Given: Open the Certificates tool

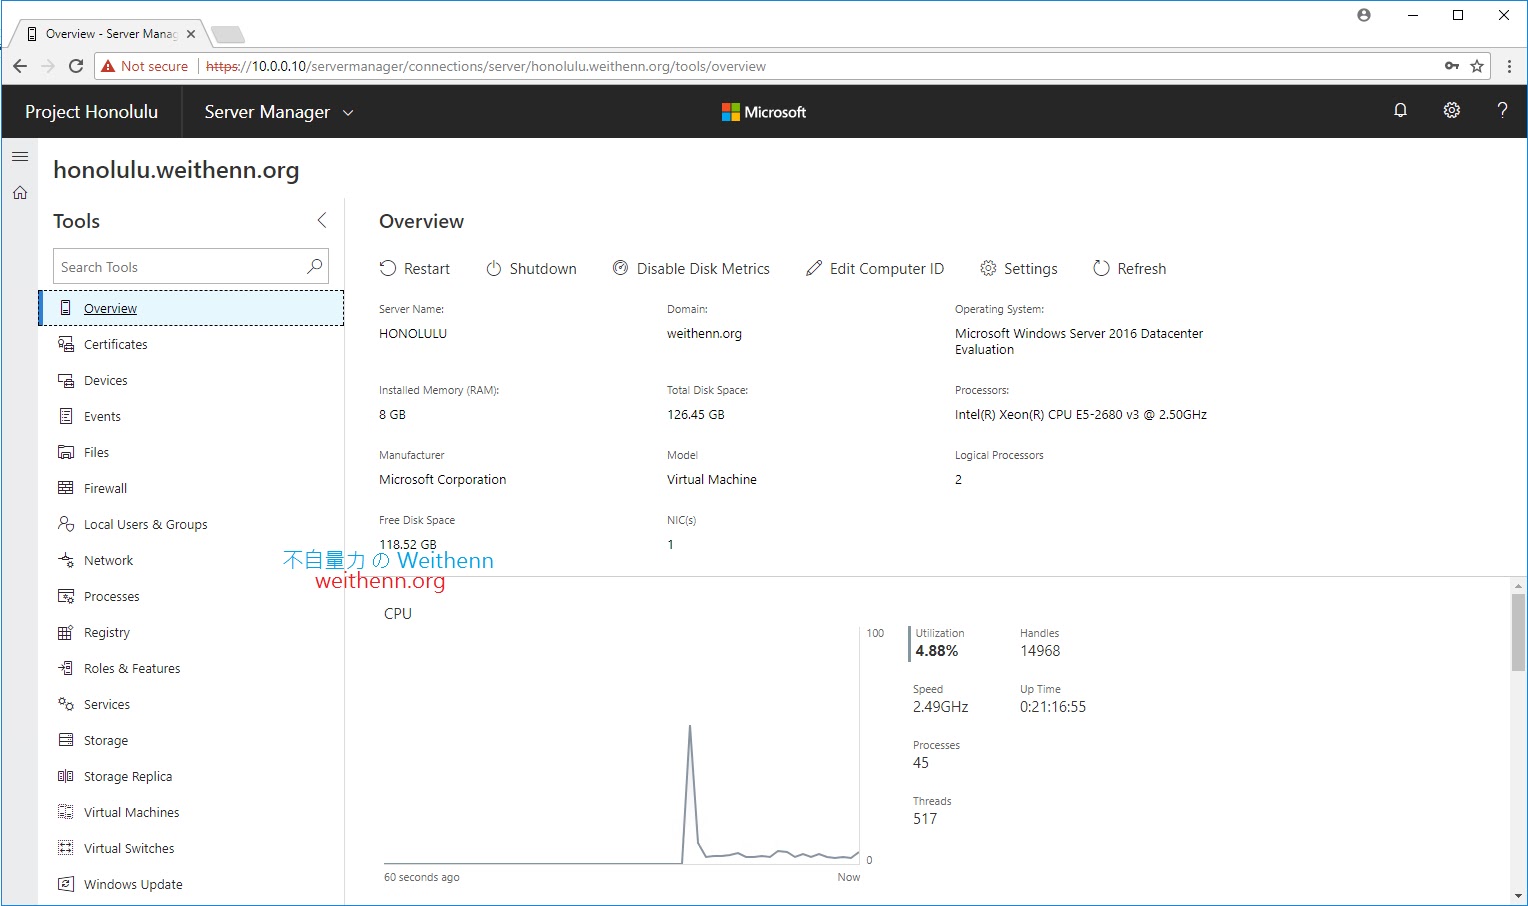Looking at the screenshot, I should point(191,344).
